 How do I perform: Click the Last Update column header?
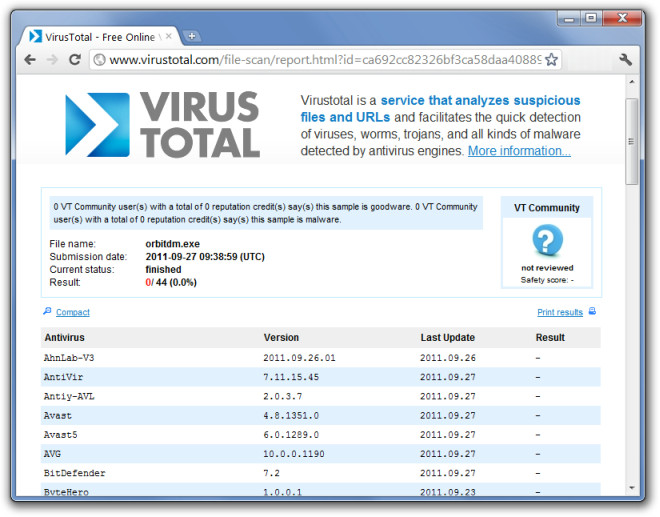coord(447,338)
